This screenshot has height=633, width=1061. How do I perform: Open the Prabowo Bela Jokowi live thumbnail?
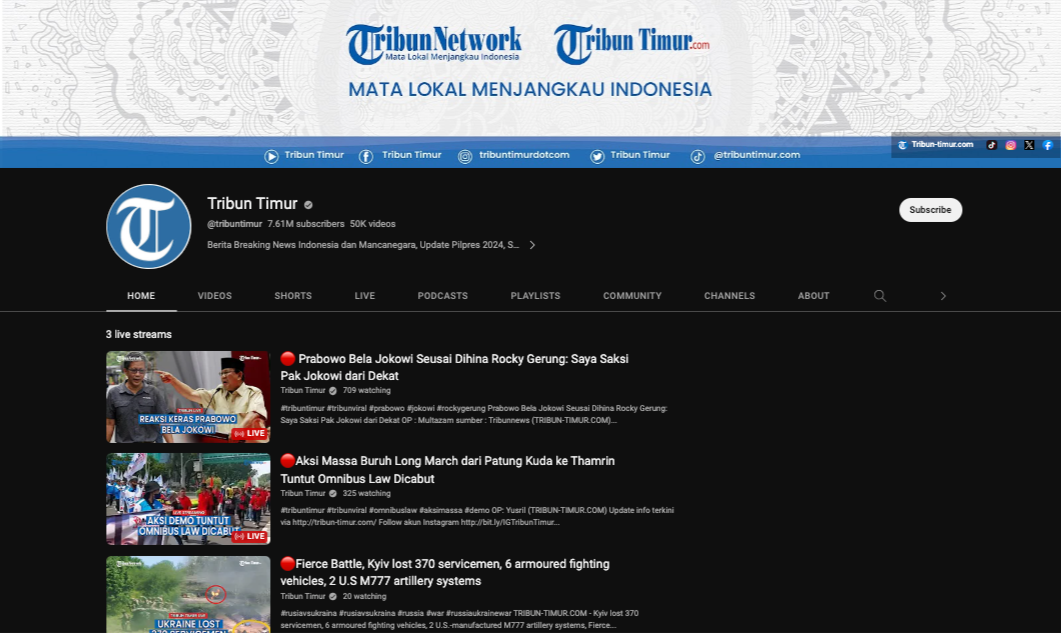pos(188,397)
